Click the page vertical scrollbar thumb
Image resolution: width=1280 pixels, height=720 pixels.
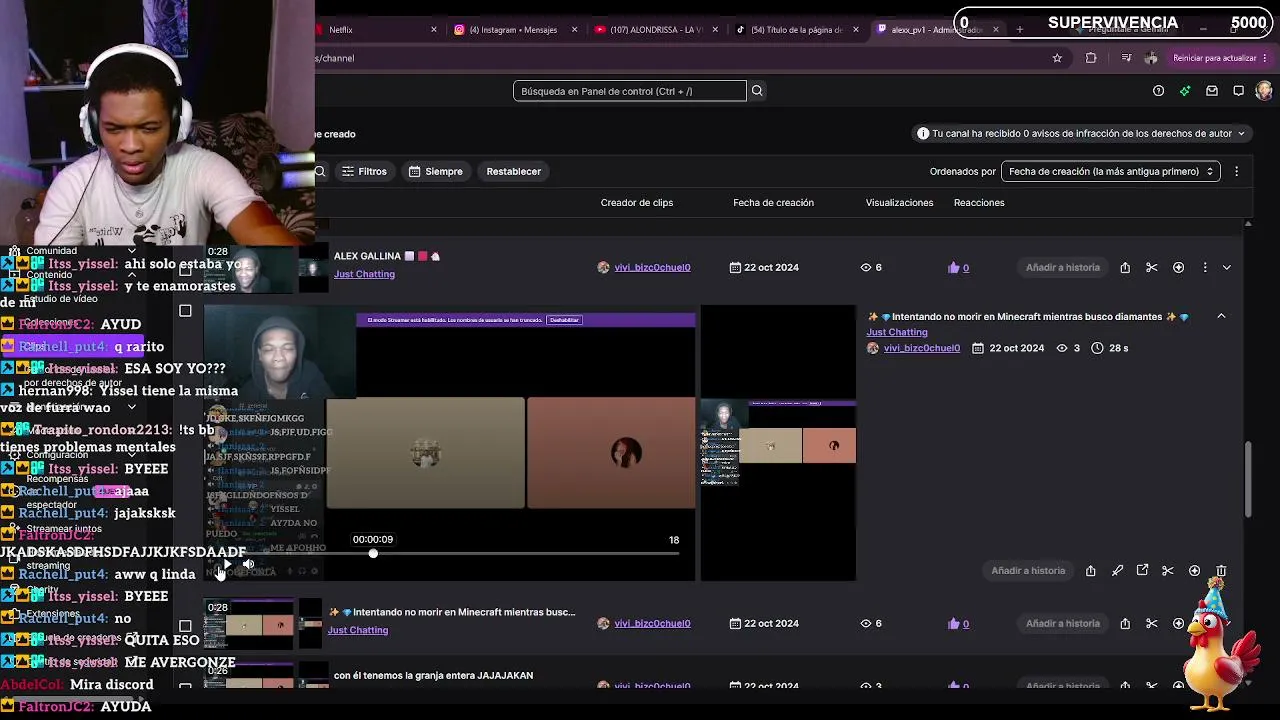tap(1248, 479)
